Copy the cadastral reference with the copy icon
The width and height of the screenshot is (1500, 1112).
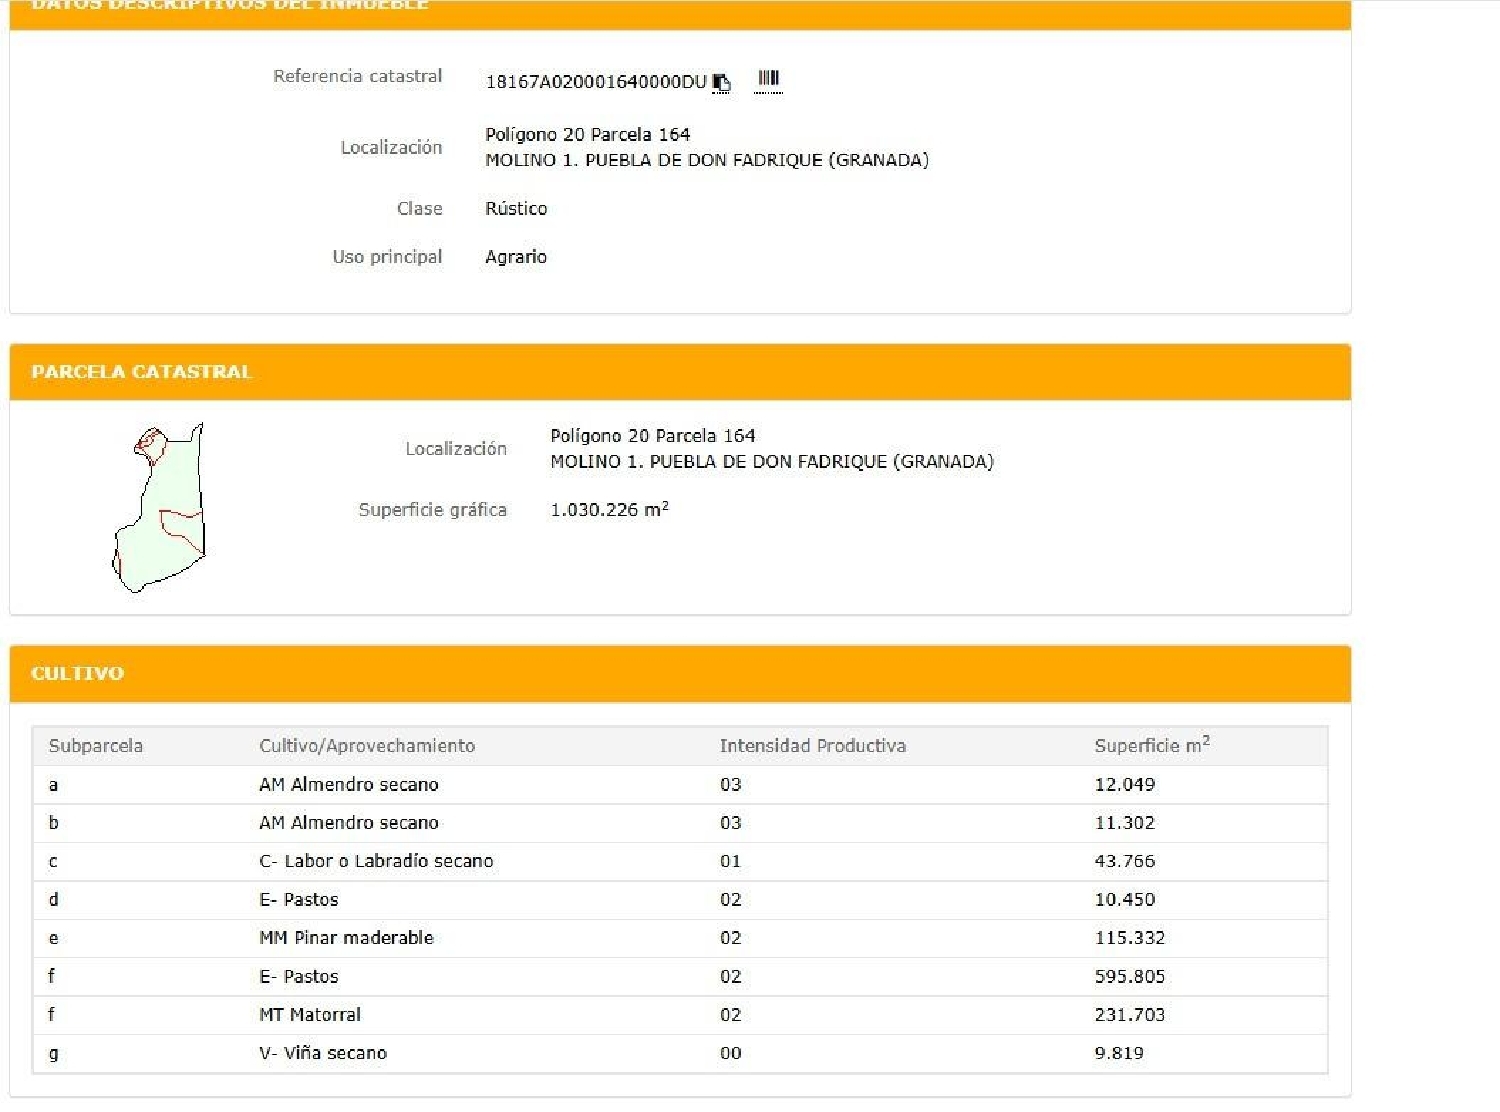coord(722,83)
